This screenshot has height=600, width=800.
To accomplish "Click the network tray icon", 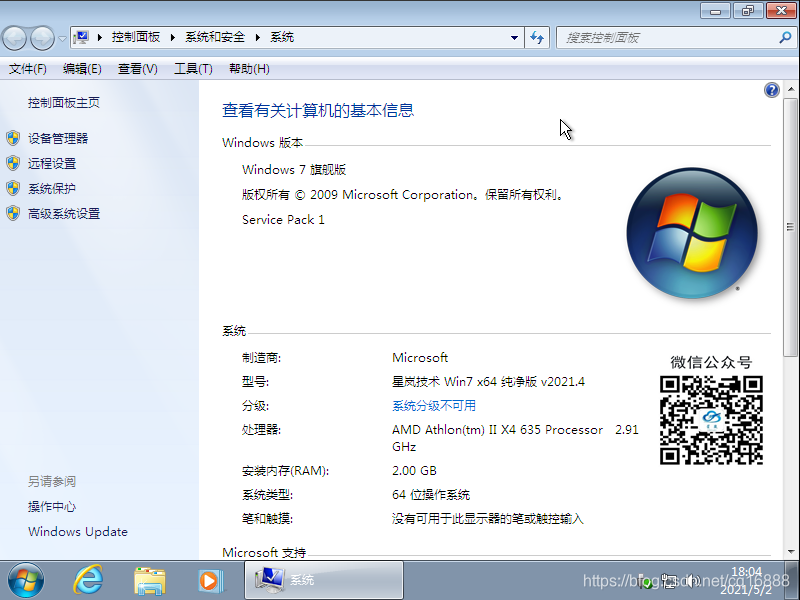I will 668,581.
